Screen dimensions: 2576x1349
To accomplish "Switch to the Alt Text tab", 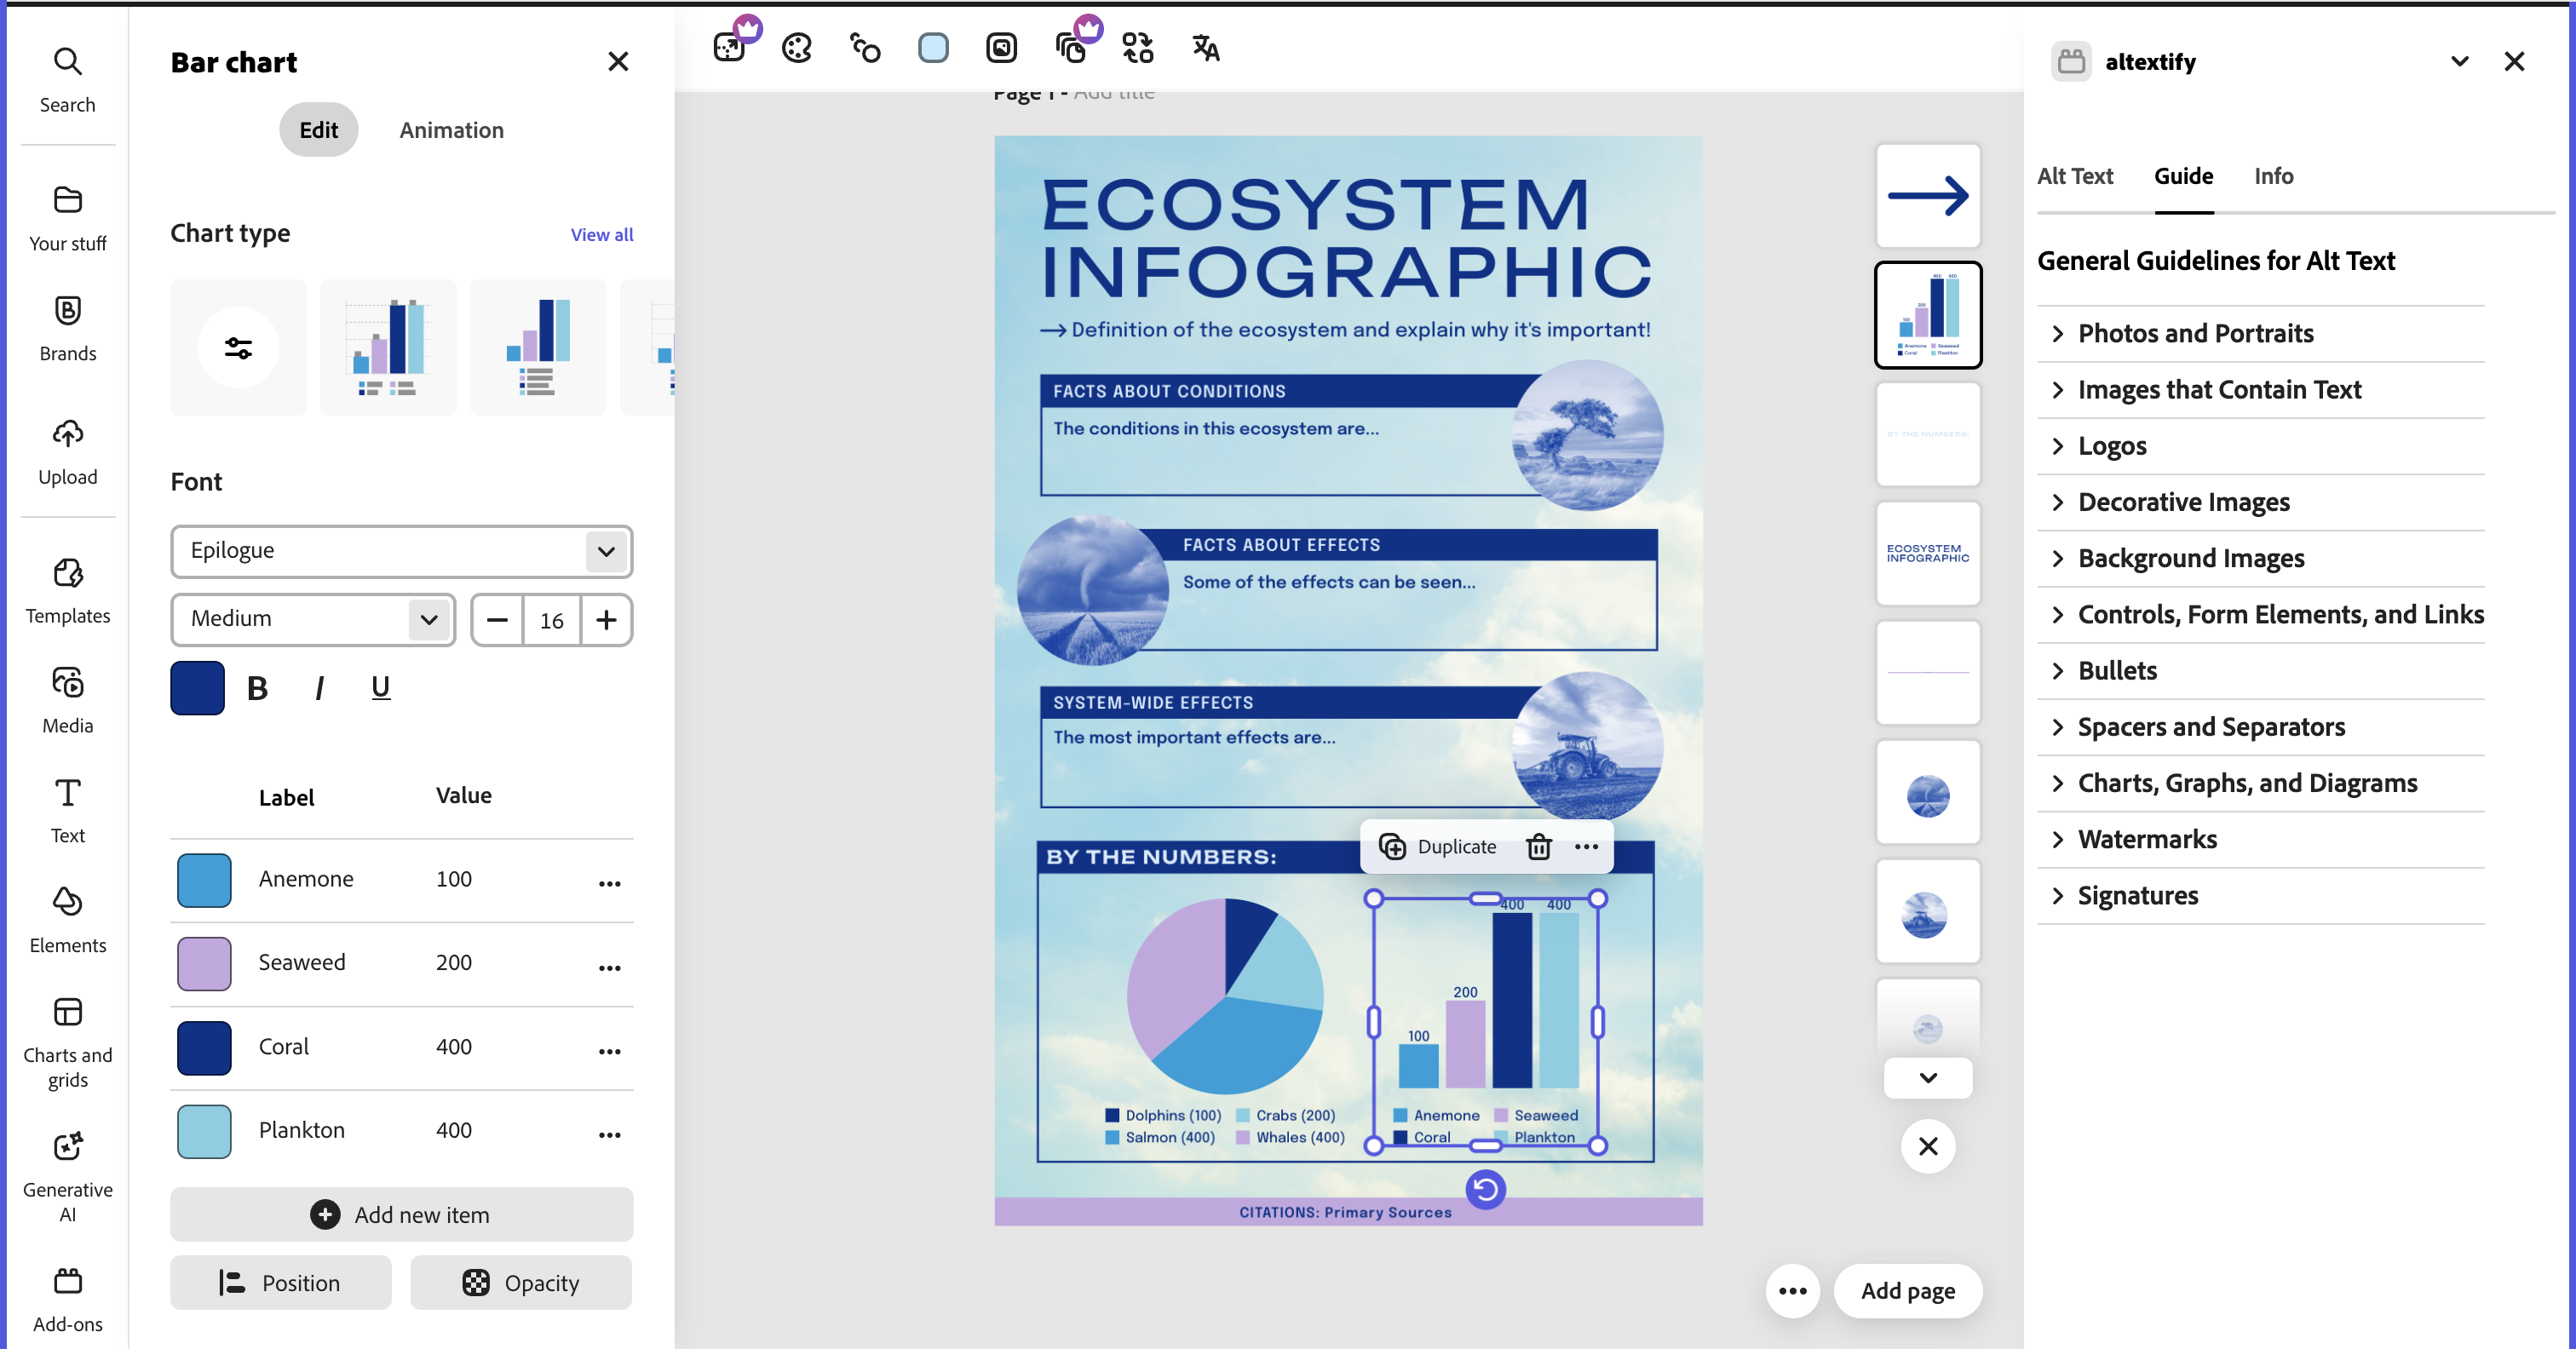I will click(x=2074, y=176).
